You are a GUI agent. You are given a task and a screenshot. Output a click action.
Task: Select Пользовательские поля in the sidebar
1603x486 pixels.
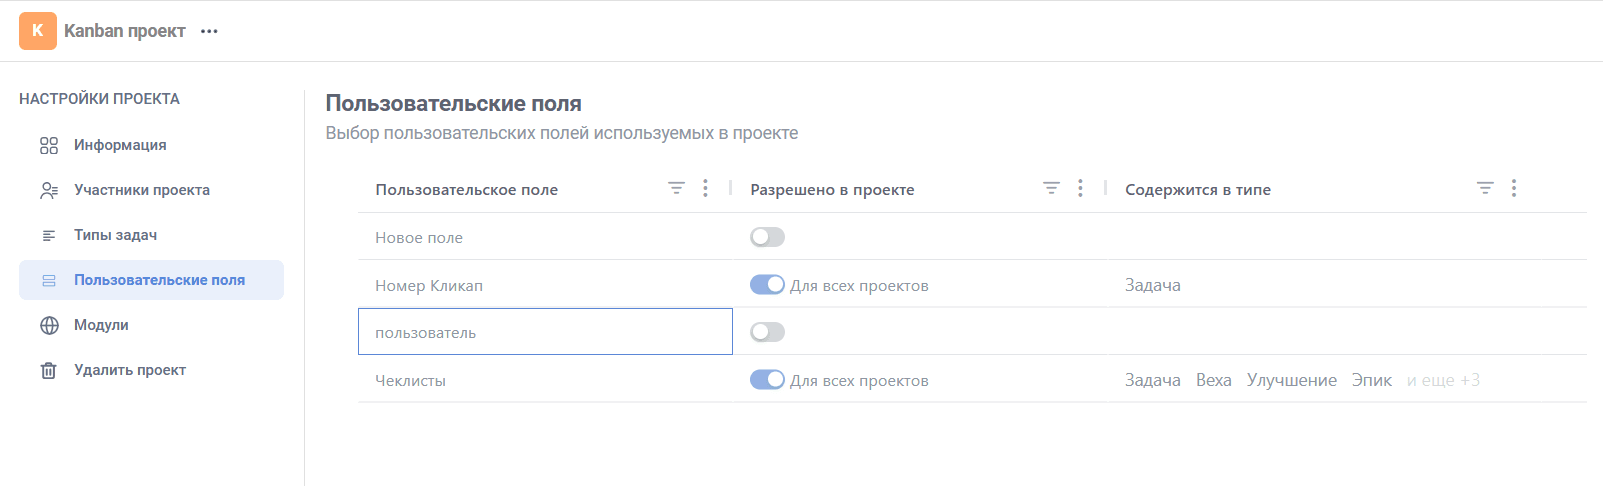[151, 280]
